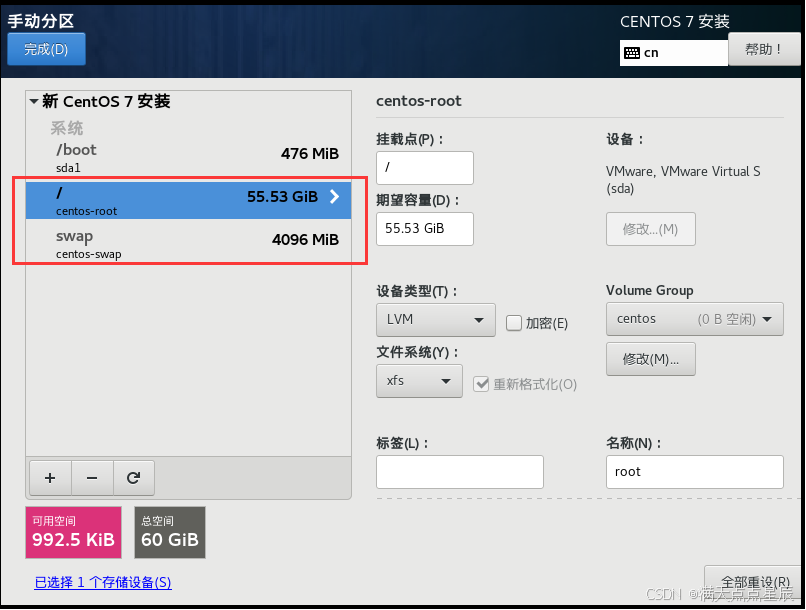Click the 可用空间 992.5 KiB box
This screenshot has height=610, width=806.
tap(74, 532)
